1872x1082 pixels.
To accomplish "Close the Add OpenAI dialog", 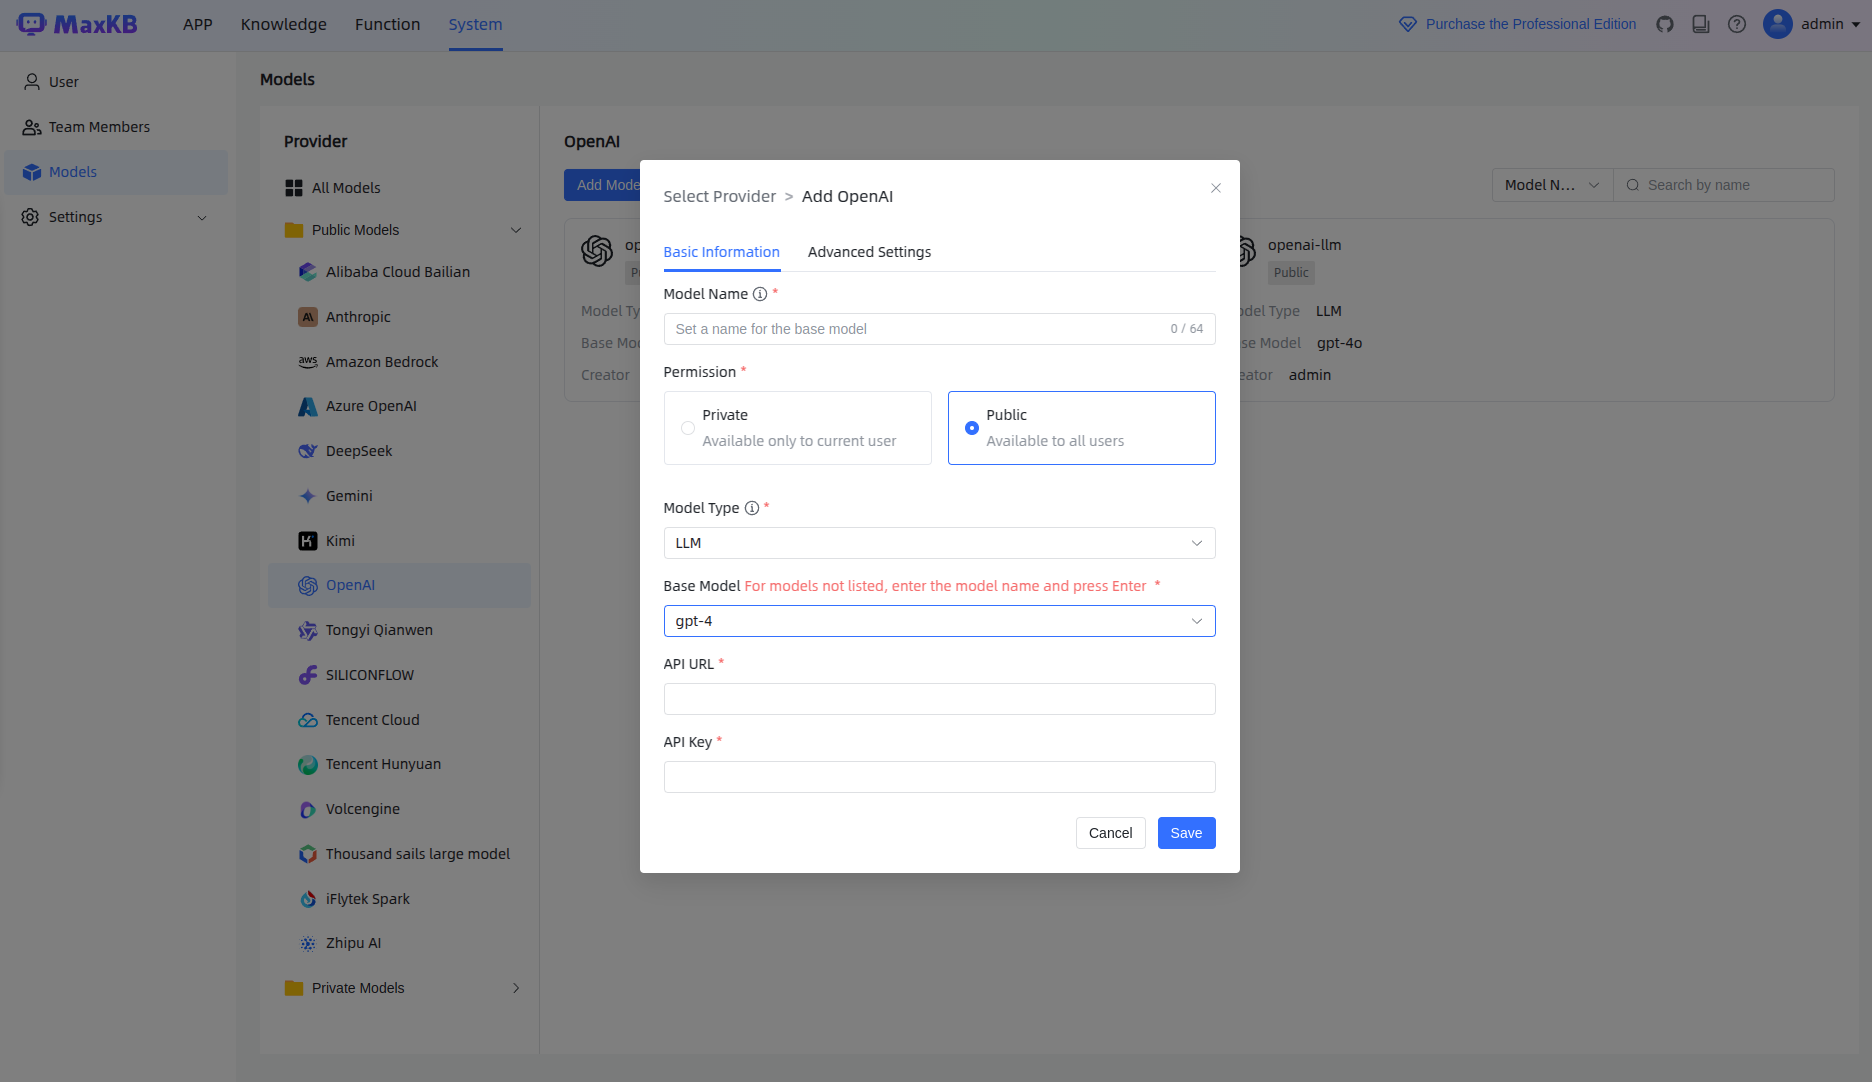I will coord(1216,188).
